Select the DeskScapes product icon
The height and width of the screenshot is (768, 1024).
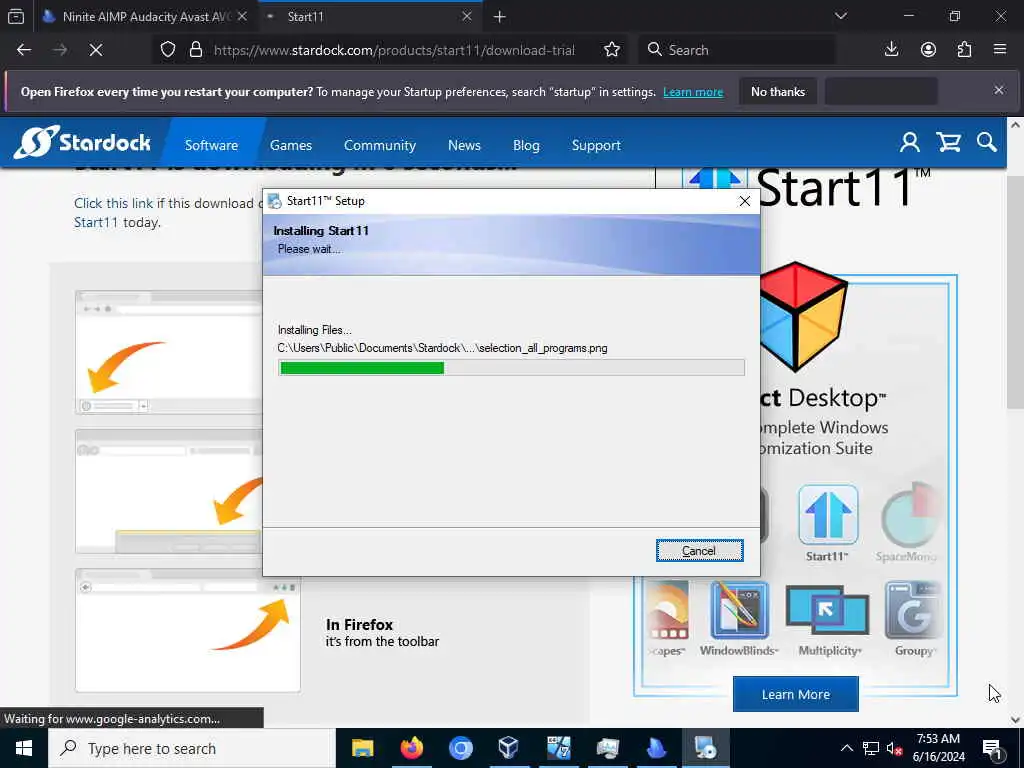pyautogui.click(x=667, y=618)
